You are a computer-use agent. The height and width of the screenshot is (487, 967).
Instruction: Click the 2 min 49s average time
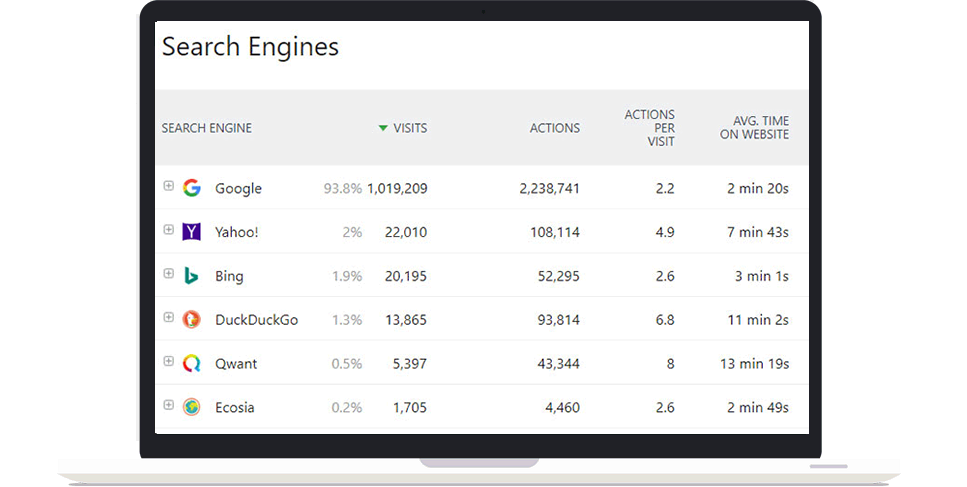pos(757,407)
